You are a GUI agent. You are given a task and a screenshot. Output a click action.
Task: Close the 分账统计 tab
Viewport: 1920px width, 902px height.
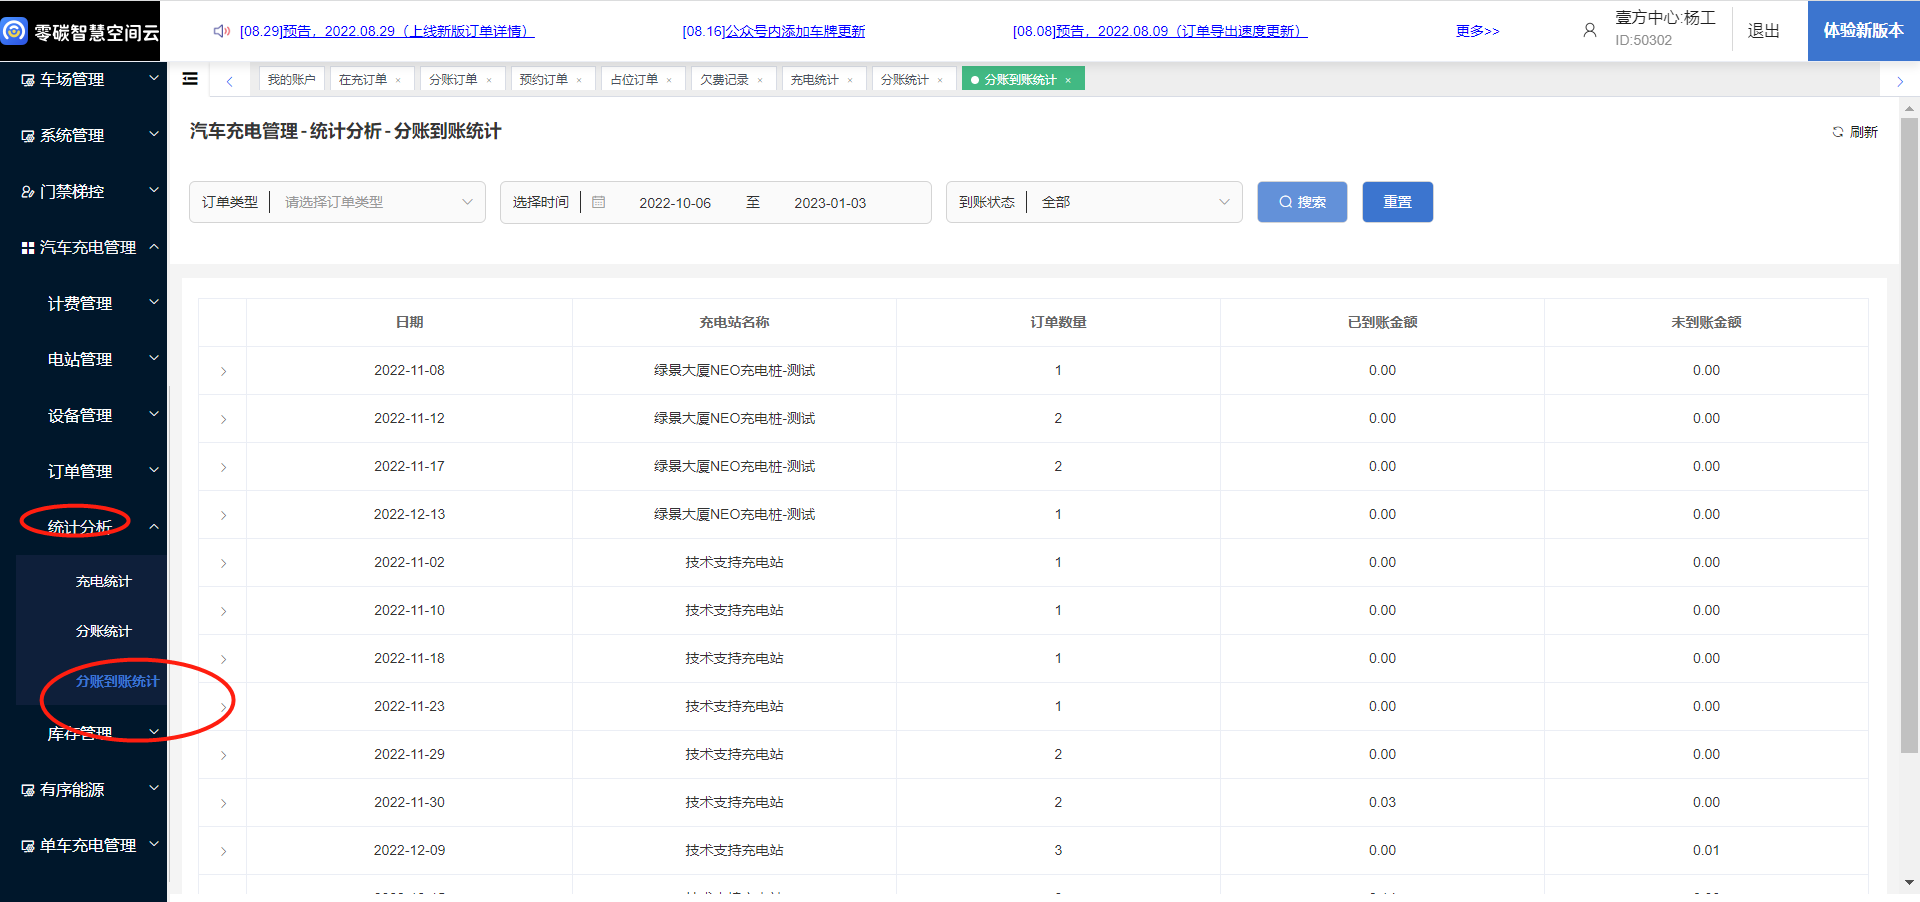click(x=940, y=80)
